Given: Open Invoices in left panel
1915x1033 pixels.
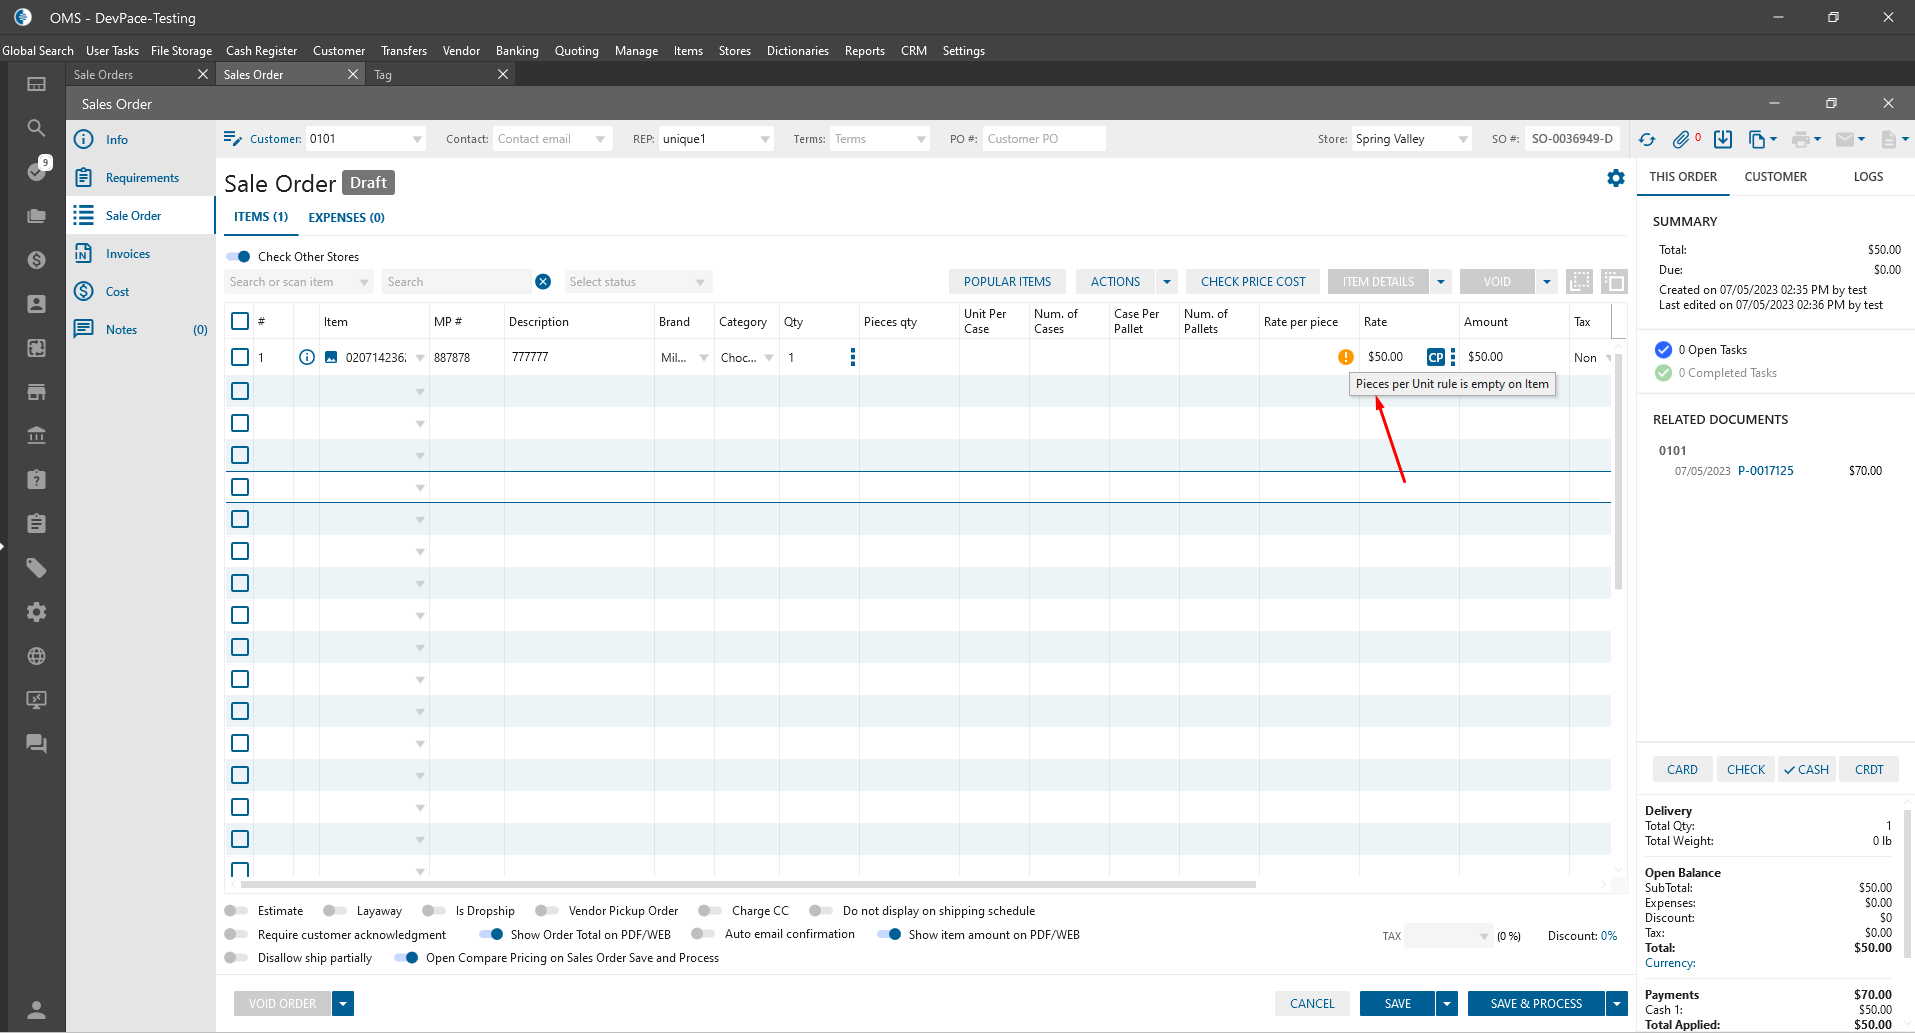Looking at the screenshot, I should pos(128,254).
